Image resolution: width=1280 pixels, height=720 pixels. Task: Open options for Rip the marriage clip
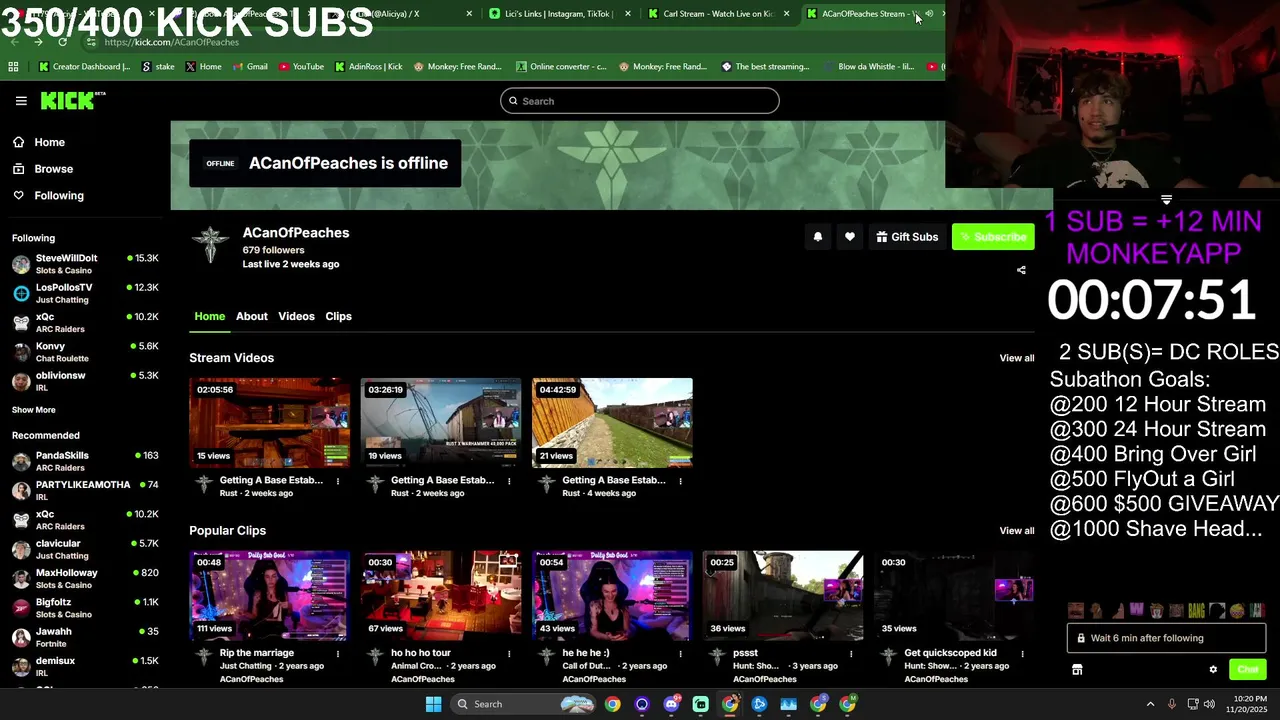tap(337, 654)
